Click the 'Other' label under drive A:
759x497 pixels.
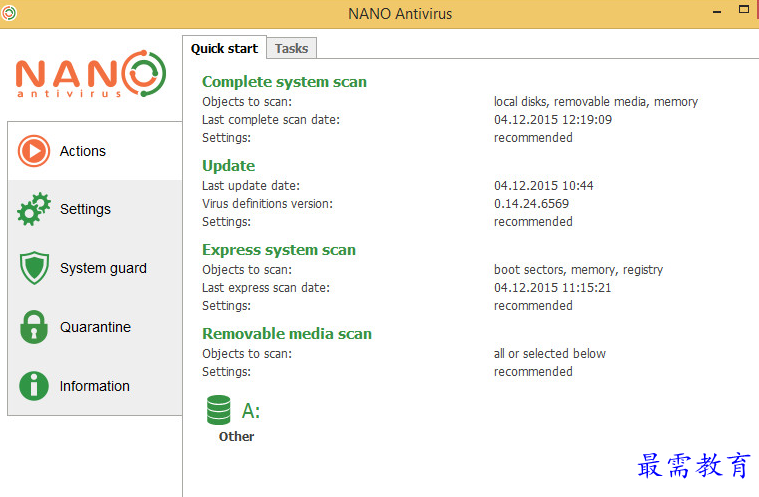236,436
